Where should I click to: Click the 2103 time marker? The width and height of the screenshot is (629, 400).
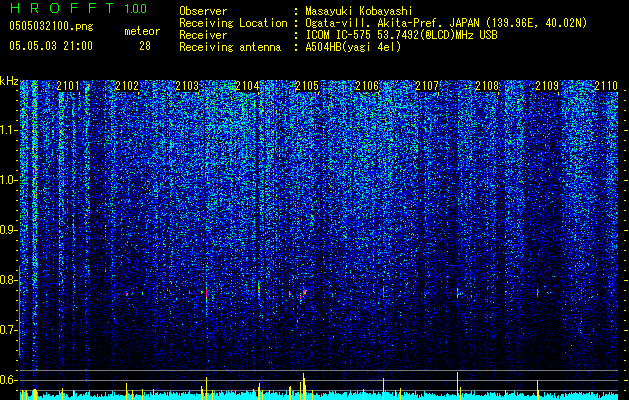click(x=187, y=85)
